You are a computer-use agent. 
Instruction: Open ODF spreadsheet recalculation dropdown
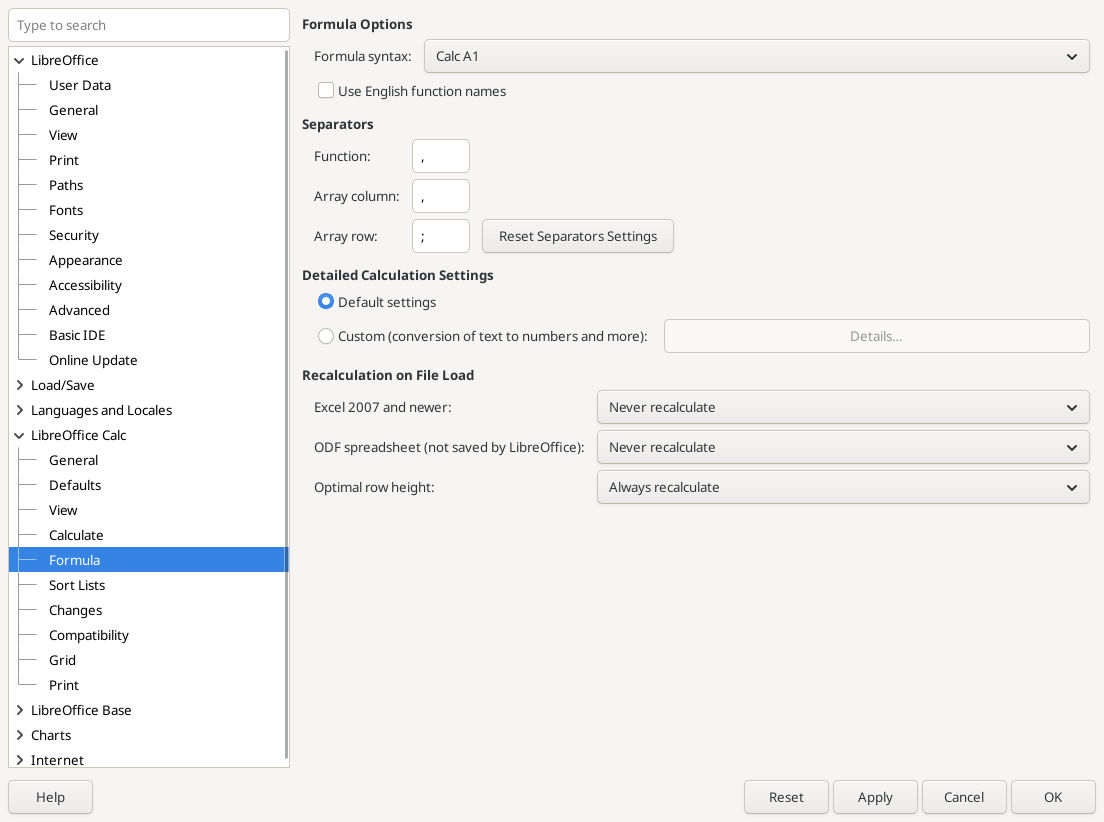coord(843,447)
